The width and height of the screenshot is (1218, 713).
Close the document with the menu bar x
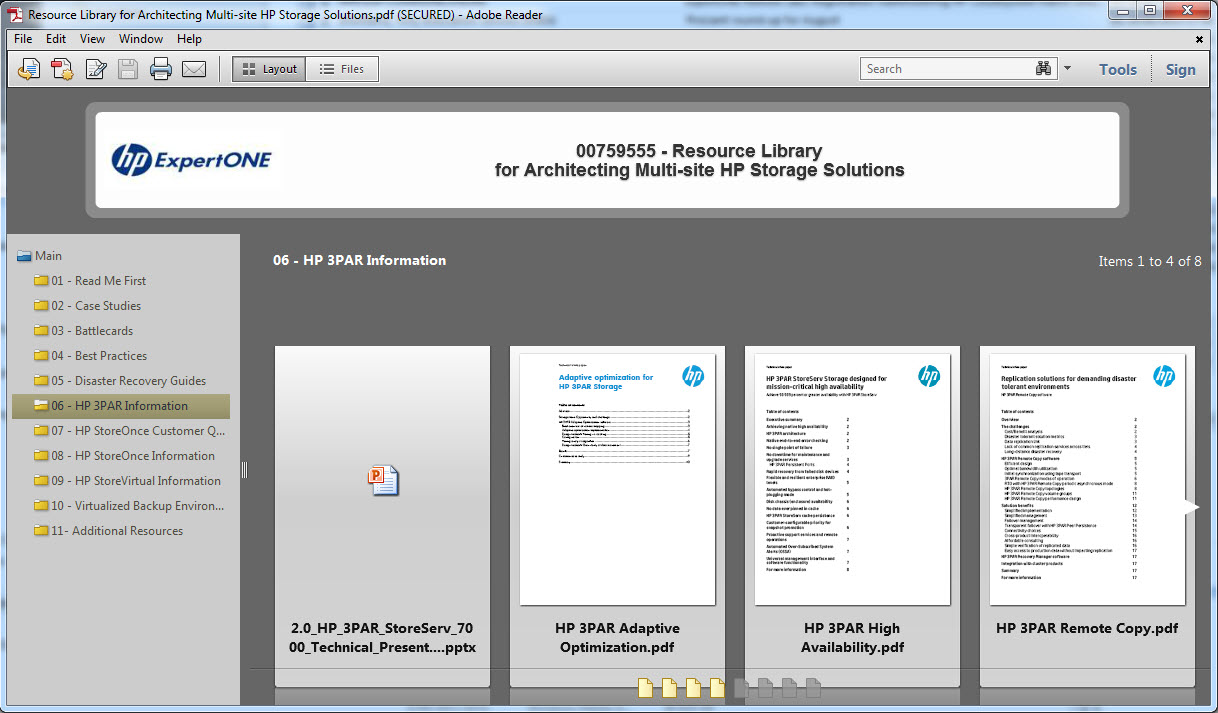click(x=1199, y=39)
